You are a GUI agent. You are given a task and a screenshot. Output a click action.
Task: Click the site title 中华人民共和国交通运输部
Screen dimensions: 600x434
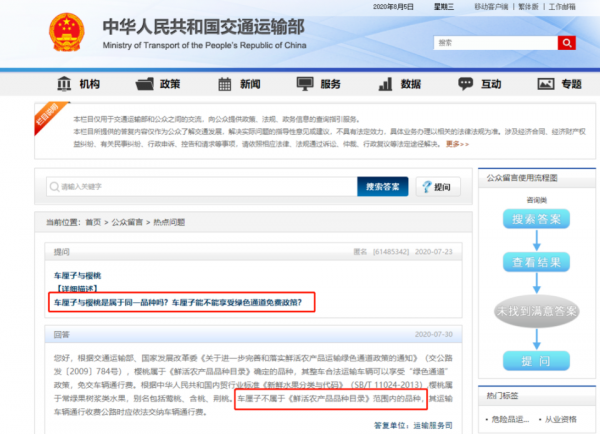tap(204, 27)
